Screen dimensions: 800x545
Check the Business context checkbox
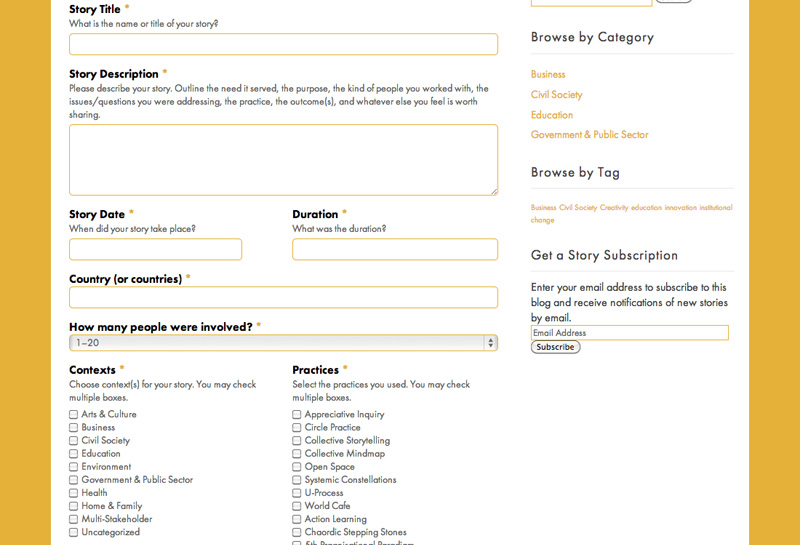point(73,428)
